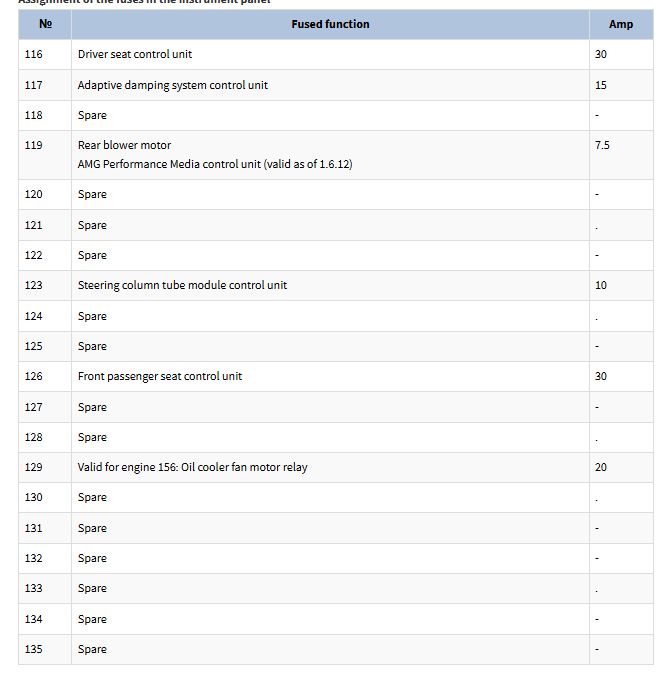Image resolution: width=663 pixels, height=676 pixels.
Task: Click 'Adaptive damping system control unit' text
Action: pyautogui.click(x=172, y=85)
